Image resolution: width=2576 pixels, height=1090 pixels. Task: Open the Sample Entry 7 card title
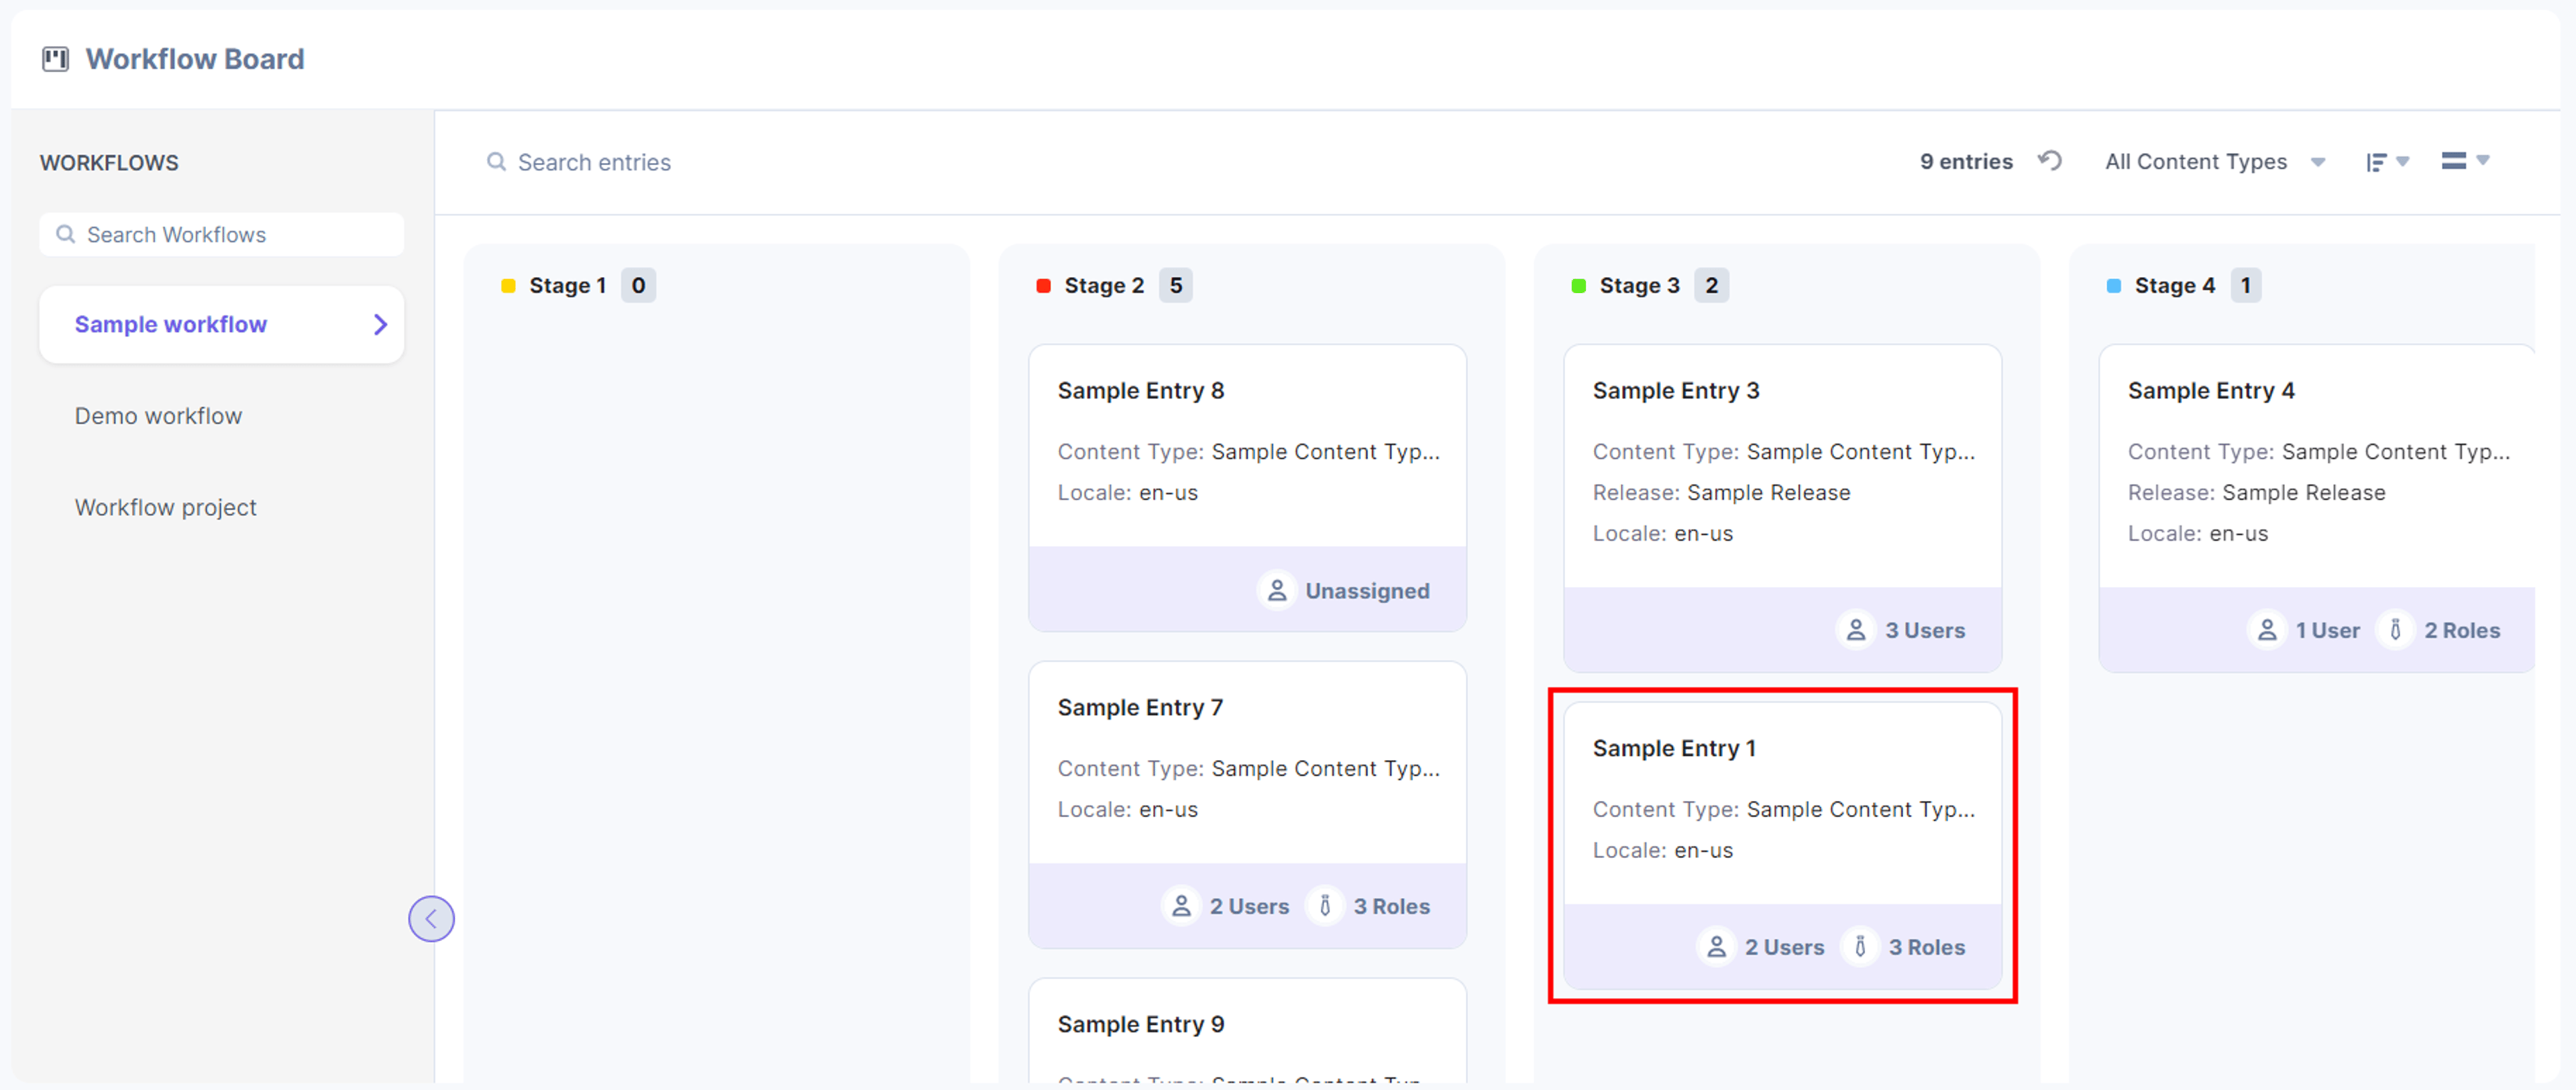1140,708
